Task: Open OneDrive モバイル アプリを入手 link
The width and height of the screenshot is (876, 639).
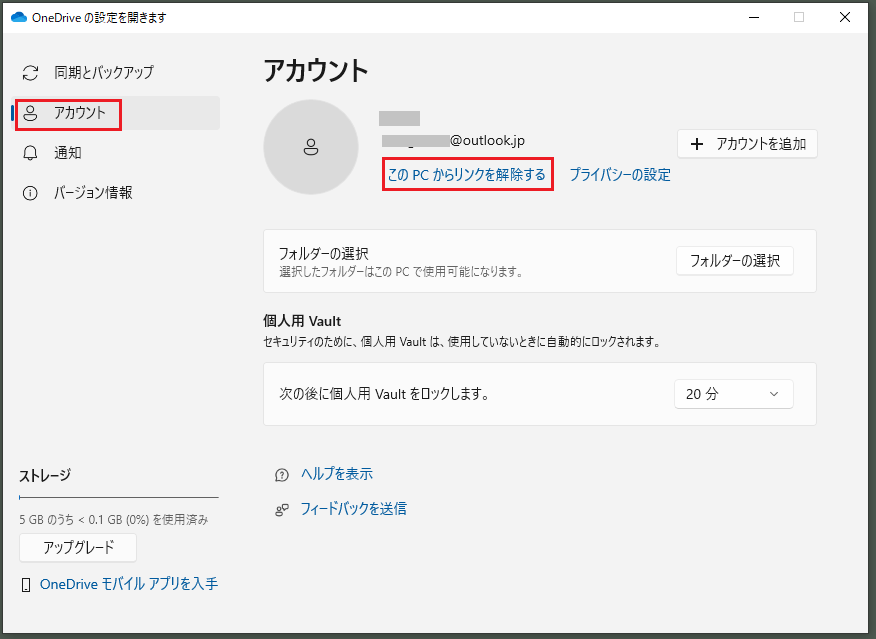Action: (x=129, y=584)
